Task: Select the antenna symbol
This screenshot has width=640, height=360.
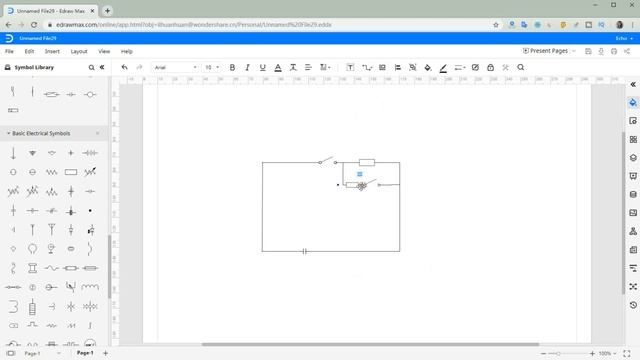Action: (x=51, y=230)
